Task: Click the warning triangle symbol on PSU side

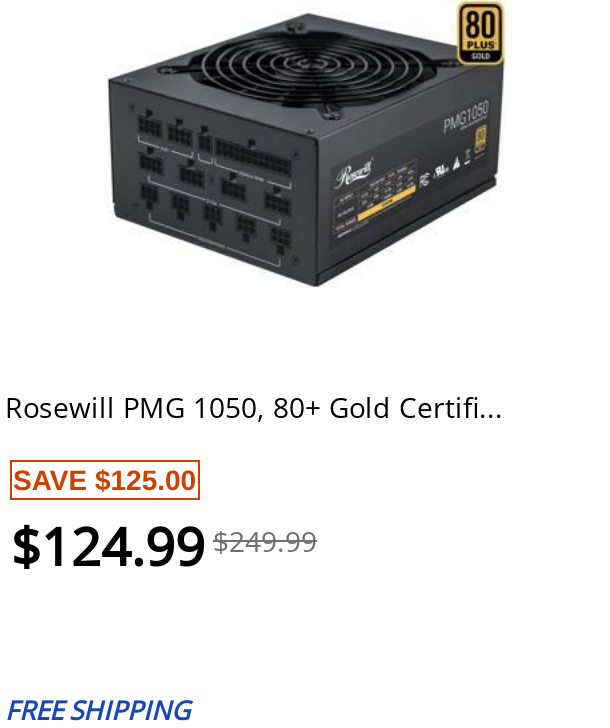Action: [x=456, y=163]
